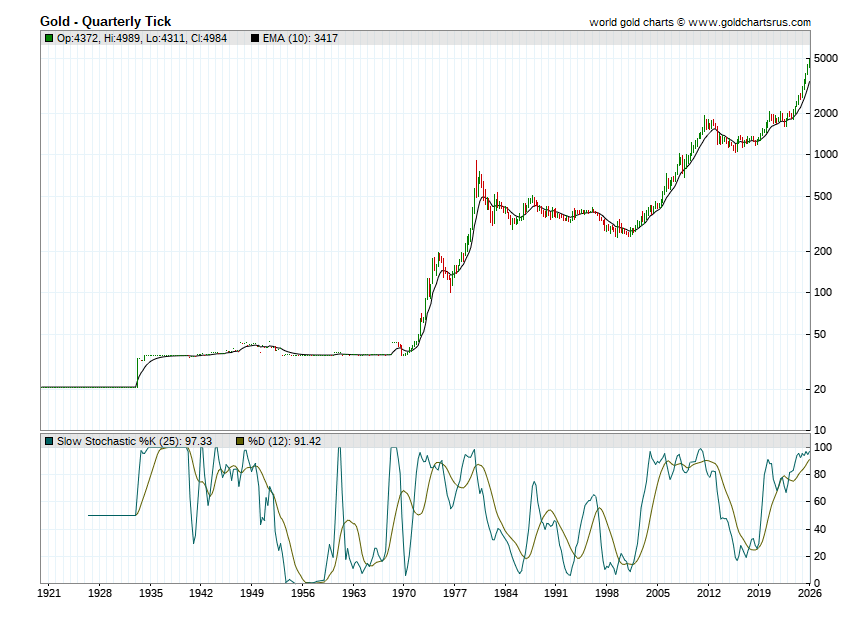Click the %D (12): 91.42 legend text
The height and width of the screenshot is (619, 850).
(285, 440)
